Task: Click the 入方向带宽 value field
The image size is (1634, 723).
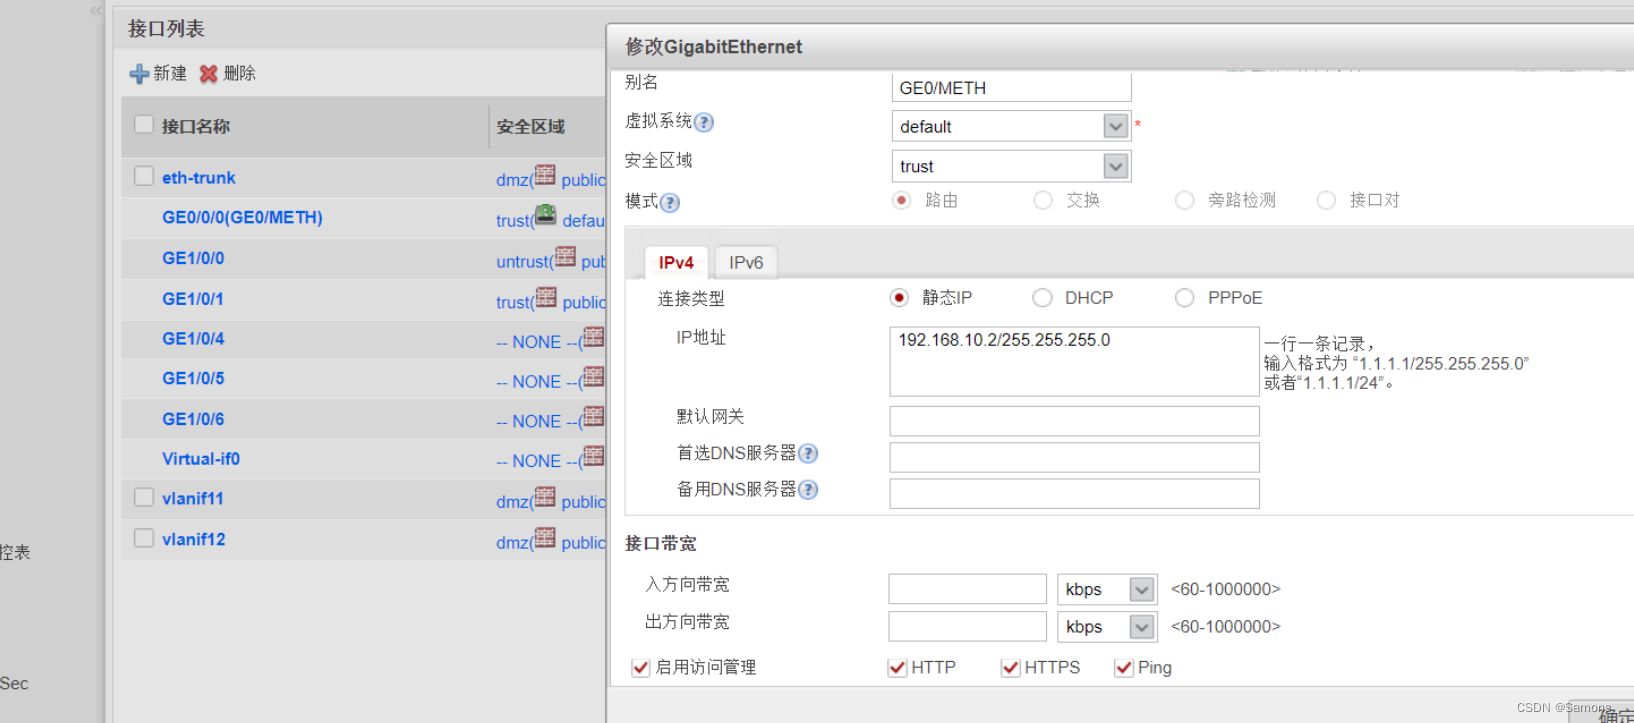Action: [x=967, y=589]
